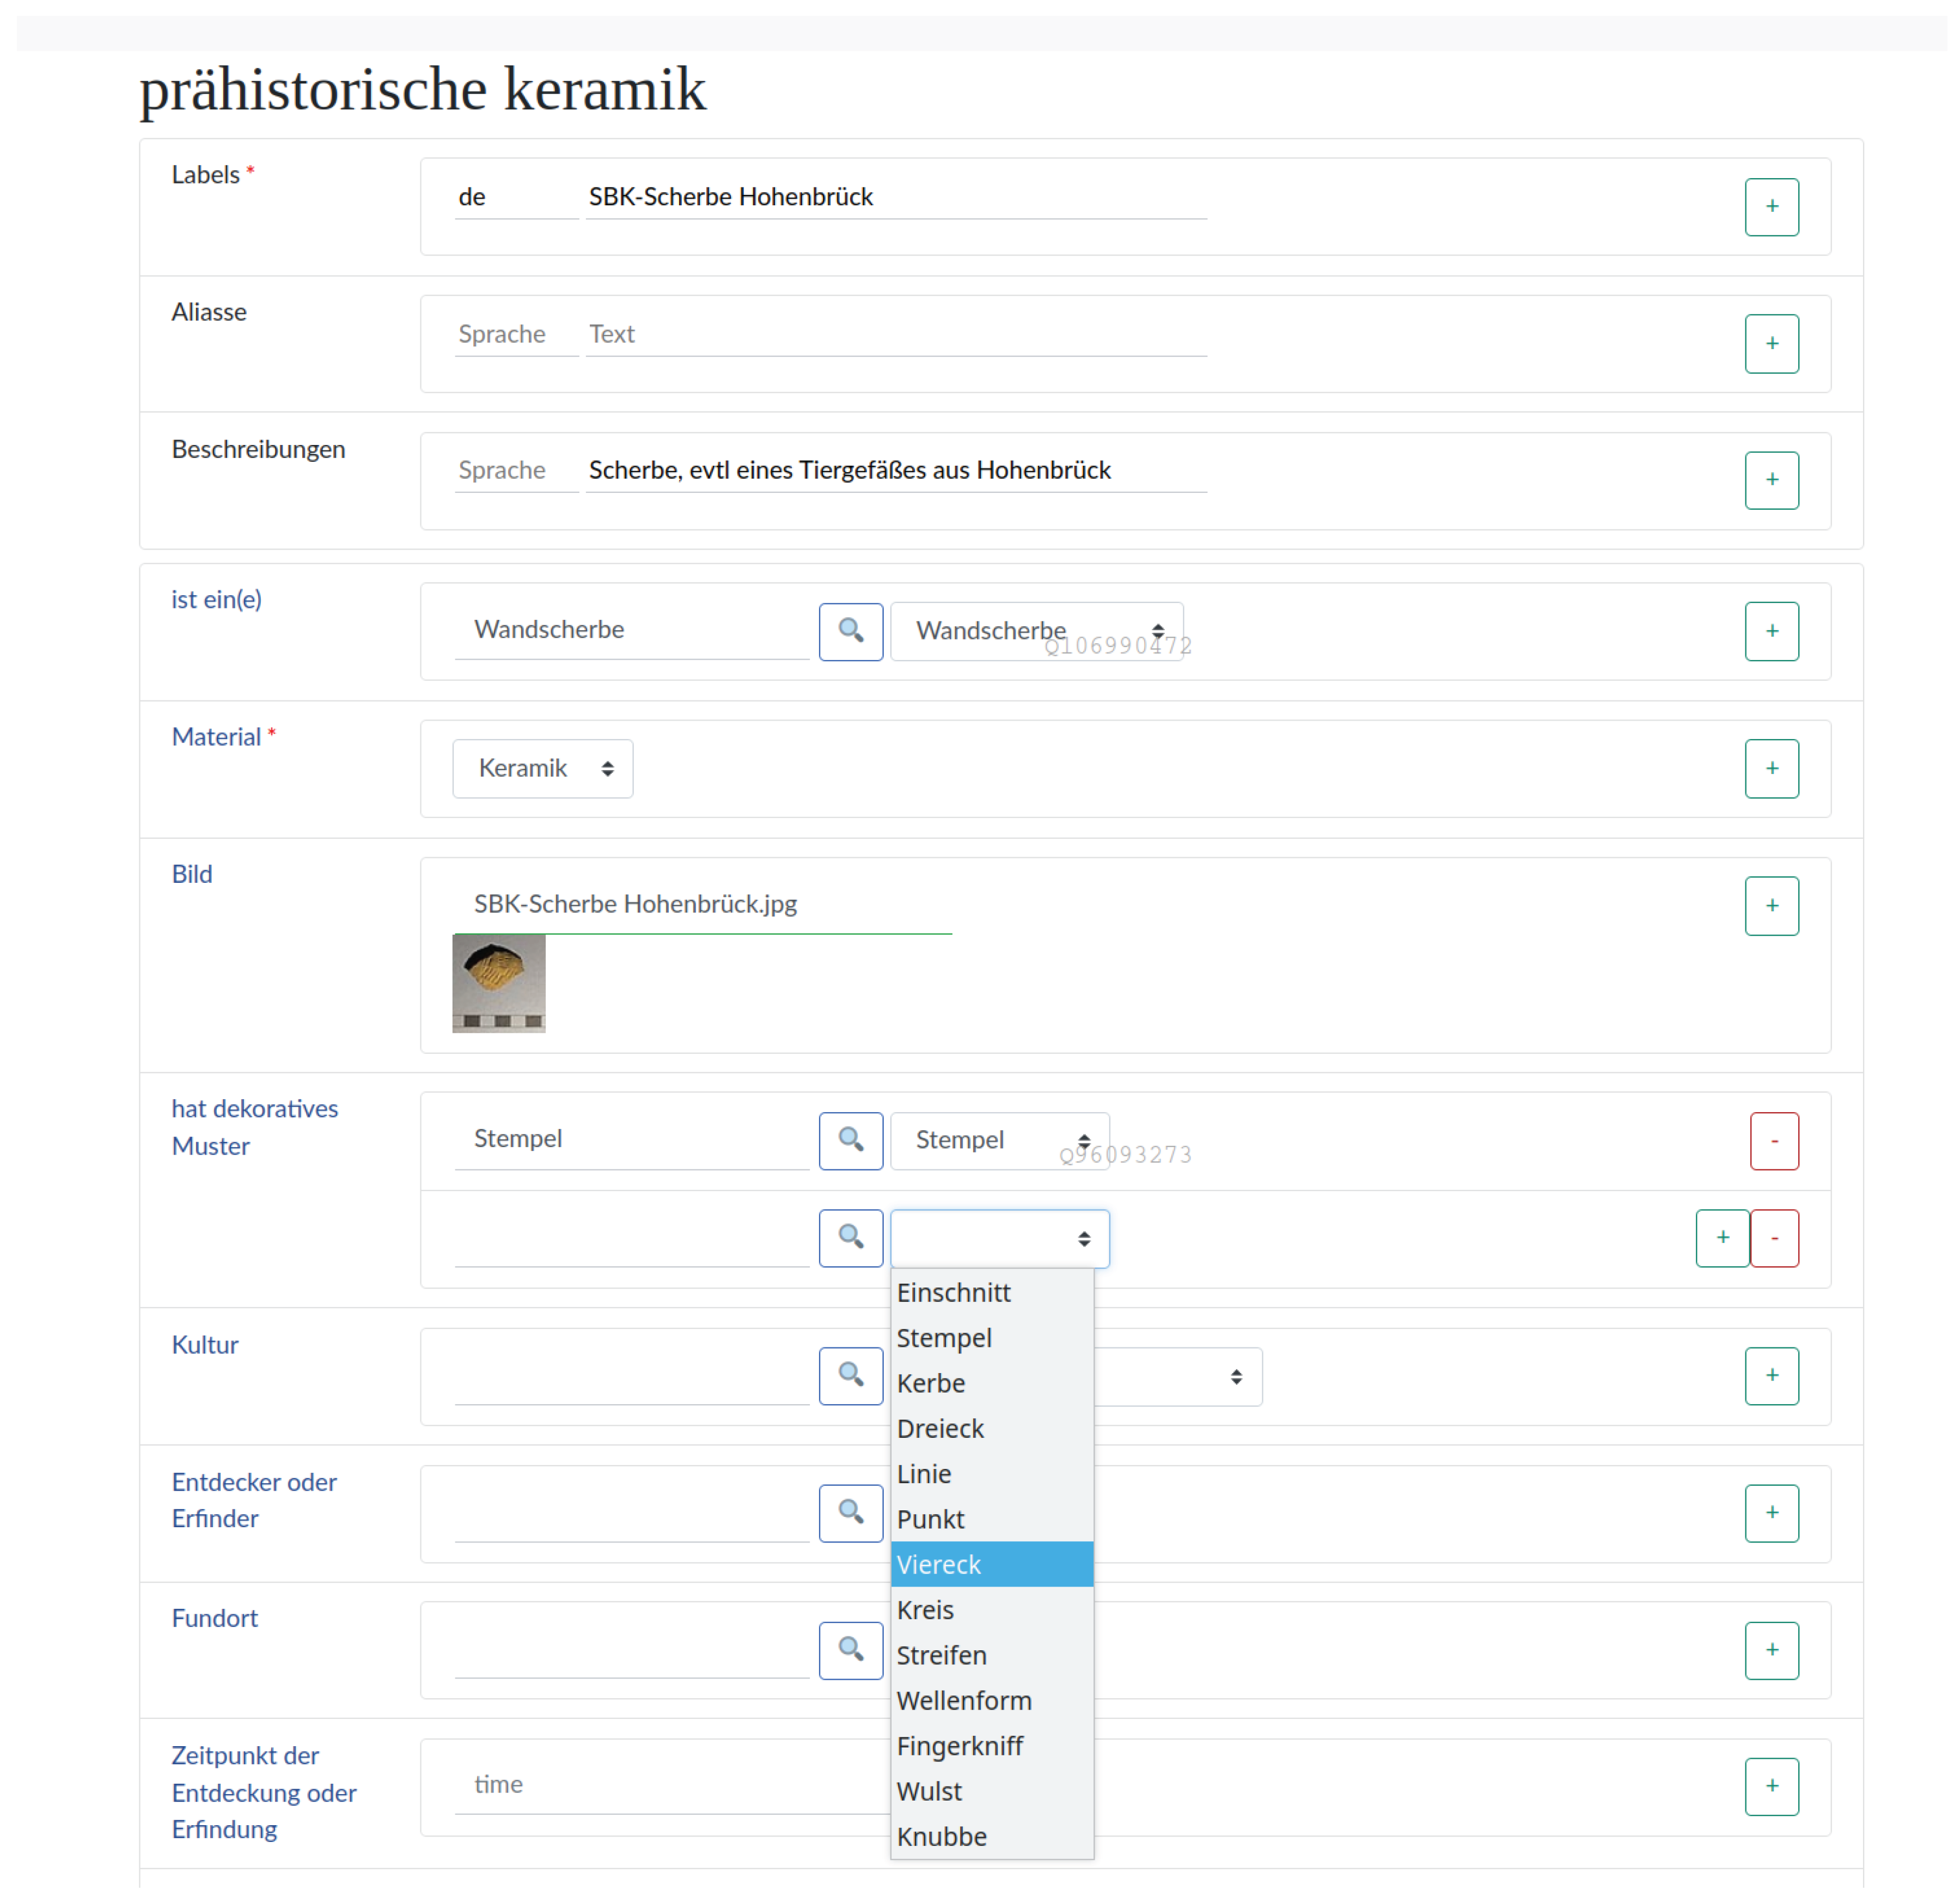This screenshot has height=1903, width=1960.
Task: Click the SBK-Scherbe image thumbnail
Action: coord(498,983)
